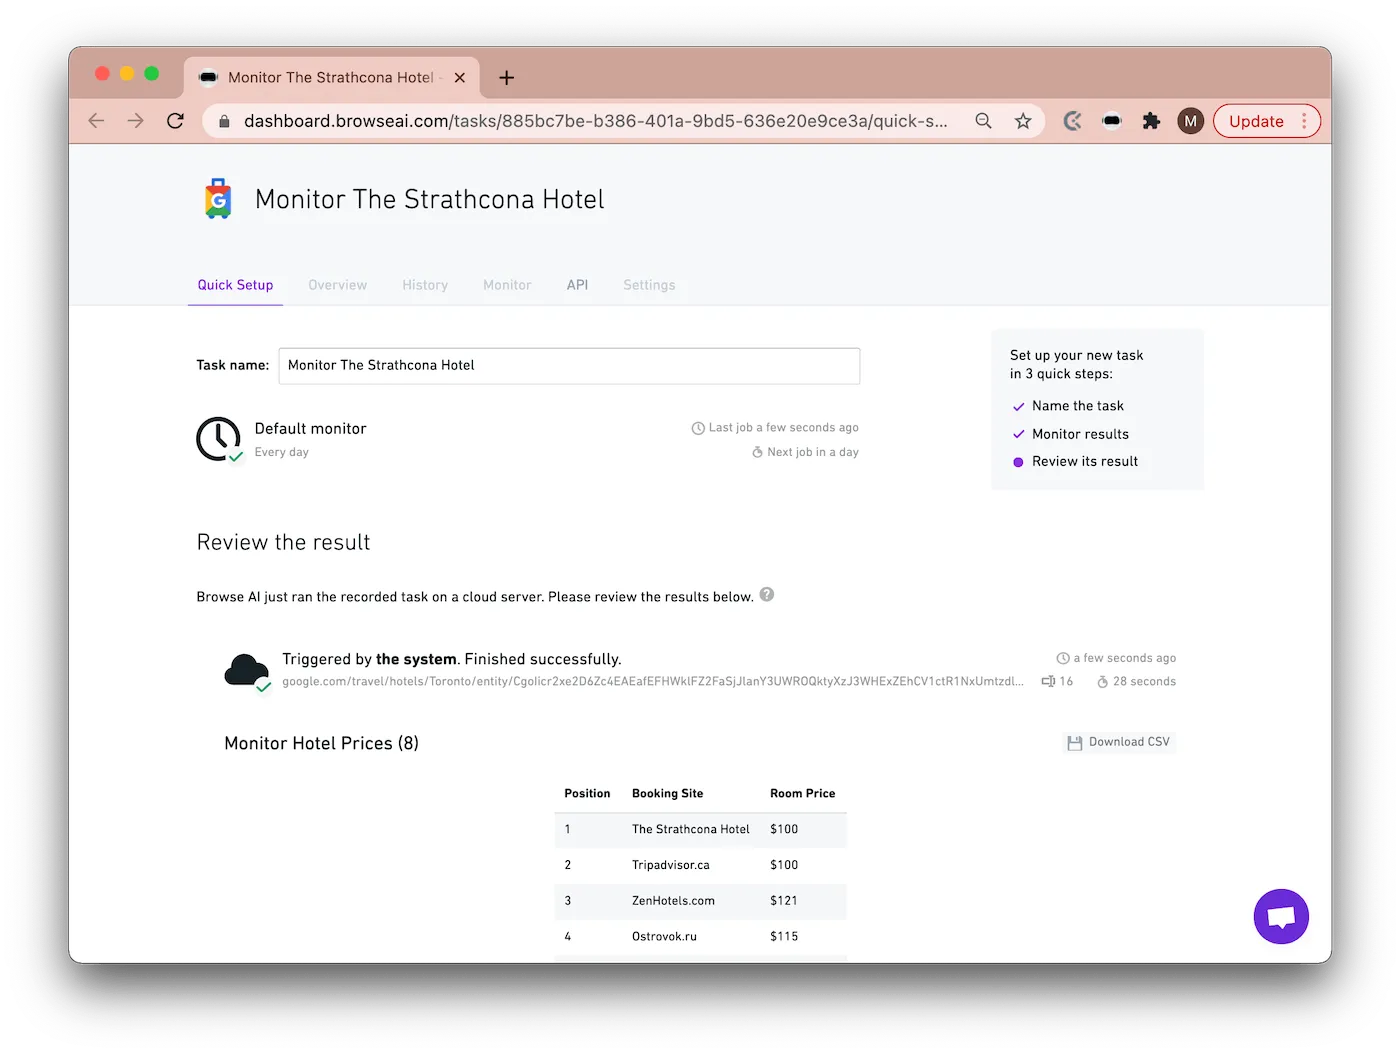Click the browser back arrow
This screenshot has height=1054, width=1400.
96,121
